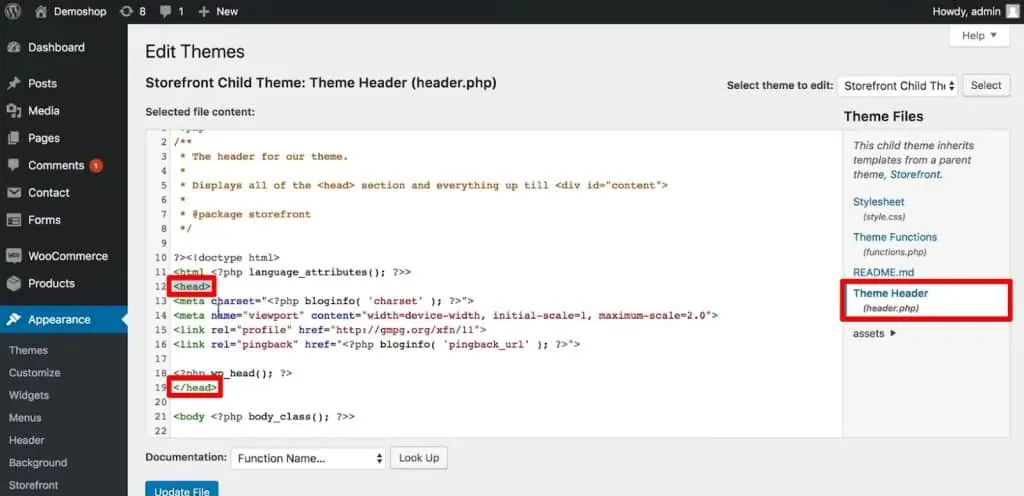
Task: Open the Dashboard menu
Action: click(x=56, y=48)
